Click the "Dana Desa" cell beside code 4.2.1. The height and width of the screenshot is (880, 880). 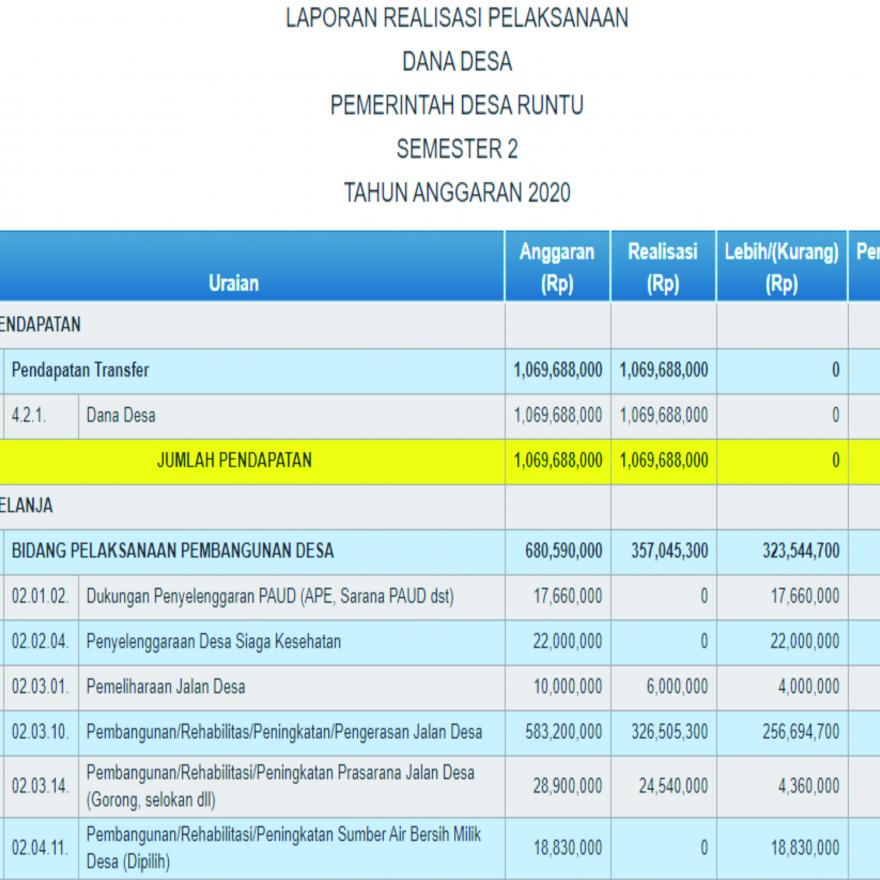tap(121, 416)
